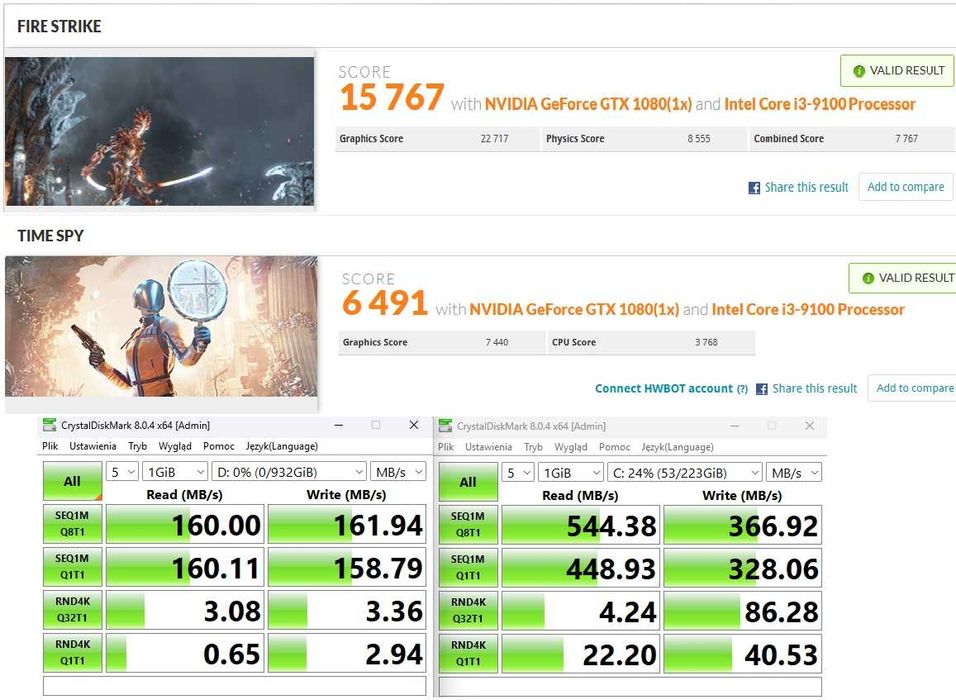This screenshot has width=956, height=700.
Task: Click the Time Spy CPU Score 3 768 cell
Action: pos(651,343)
